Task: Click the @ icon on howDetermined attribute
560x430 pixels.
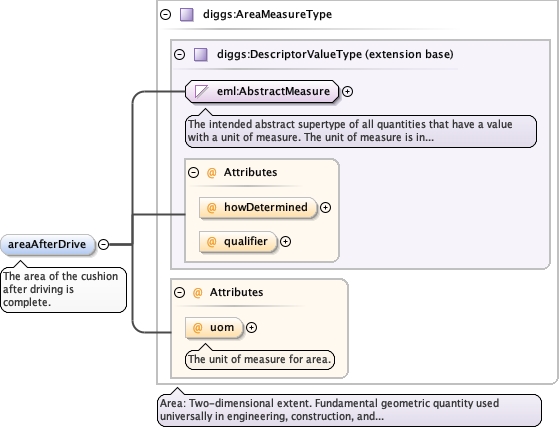Action: pos(211,208)
